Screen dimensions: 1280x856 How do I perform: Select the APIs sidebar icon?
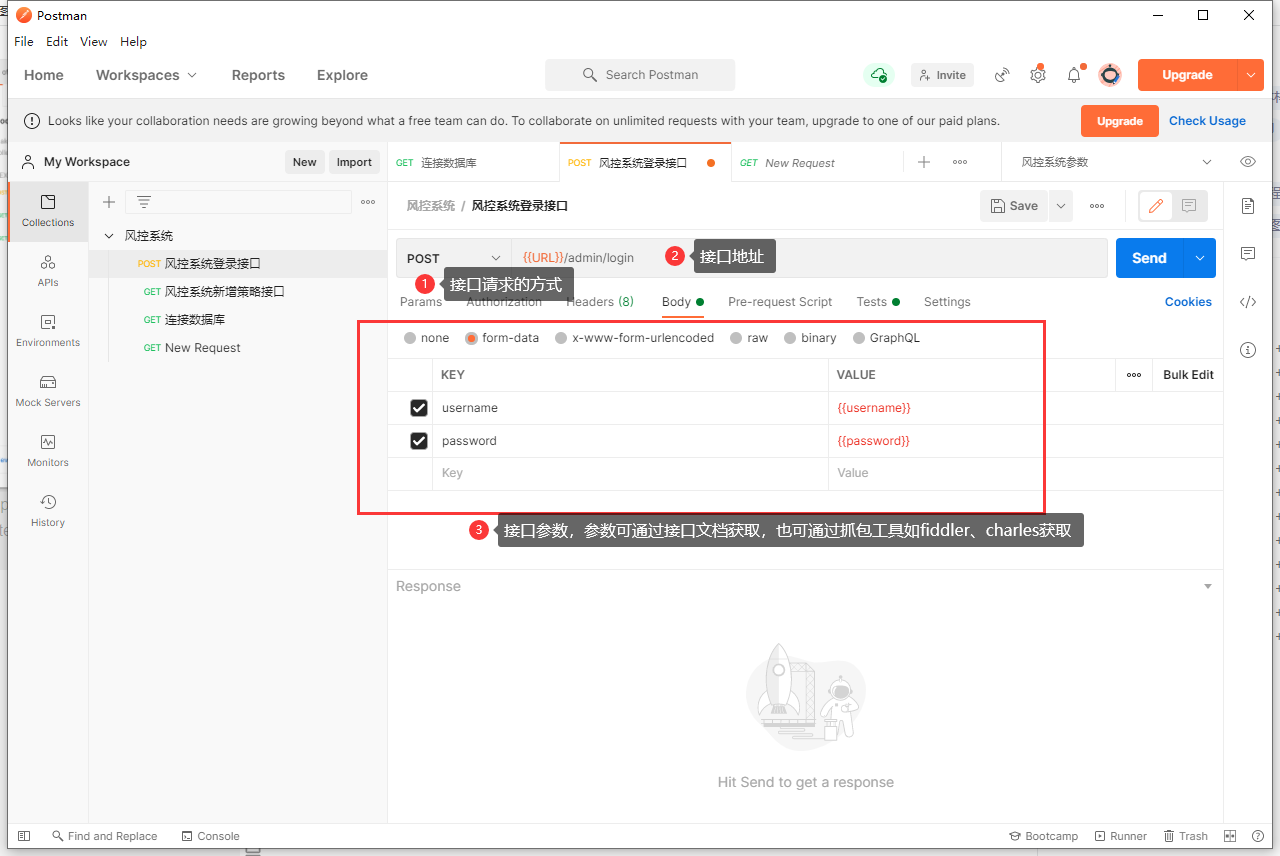[47, 271]
